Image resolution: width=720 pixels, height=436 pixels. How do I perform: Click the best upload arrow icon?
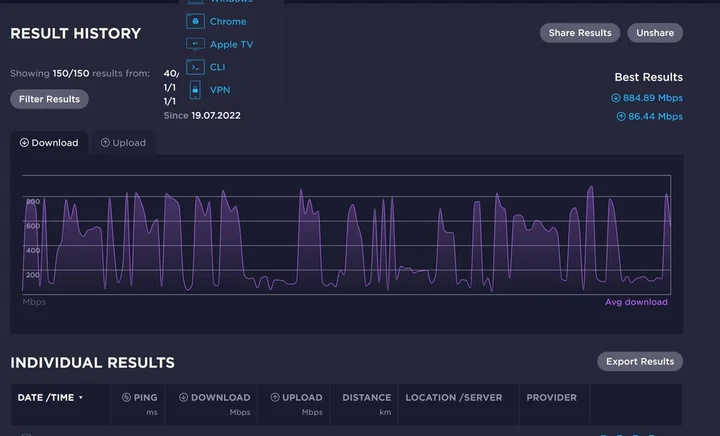pos(621,117)
